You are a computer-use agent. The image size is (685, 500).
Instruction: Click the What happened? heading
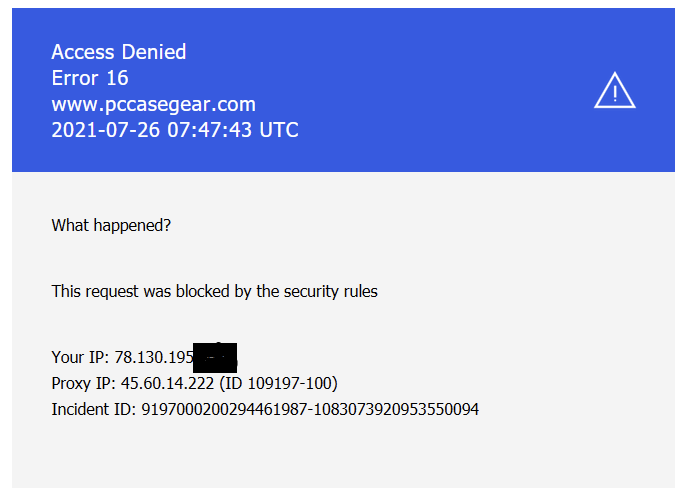tap(111, 226)
